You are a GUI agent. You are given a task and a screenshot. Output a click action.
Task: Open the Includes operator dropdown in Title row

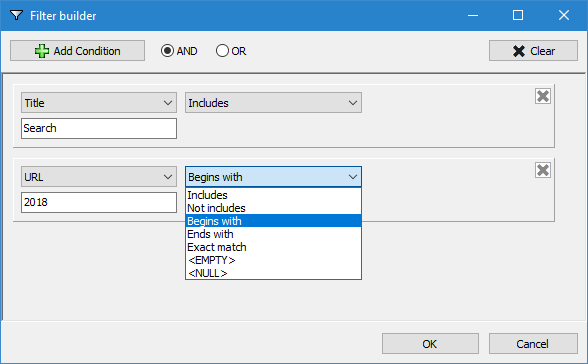pos(273,103)
